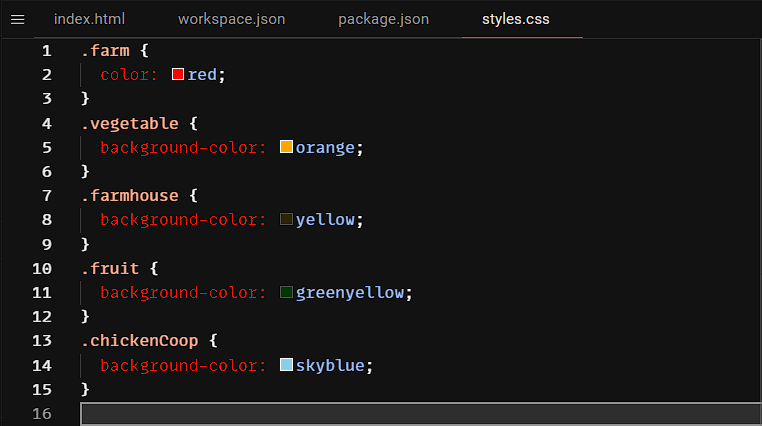Open the red color swatch picker
This screenshot has height=426, width=762.
178,74
